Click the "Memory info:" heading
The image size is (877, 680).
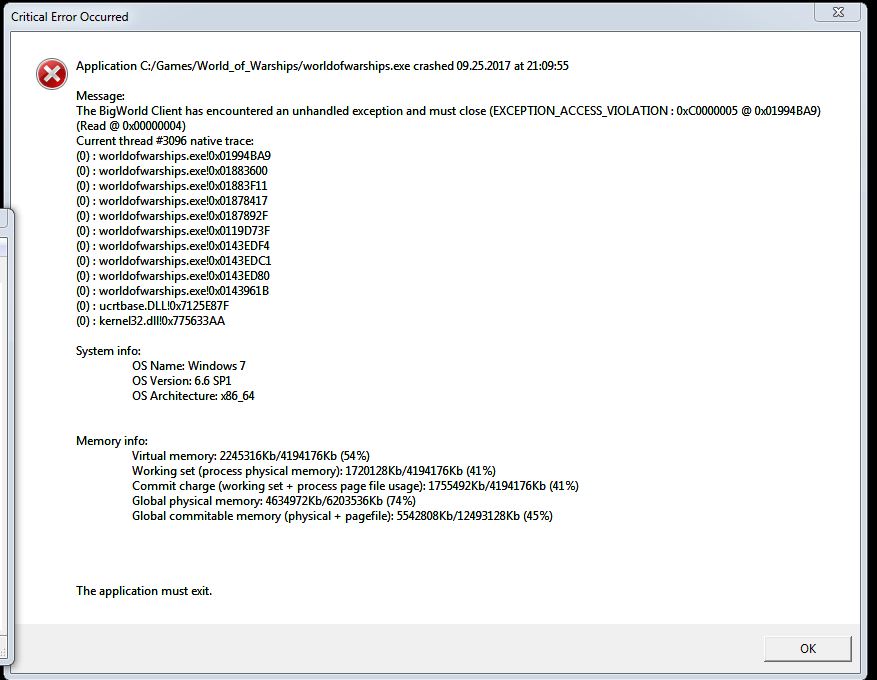[112, 441]
